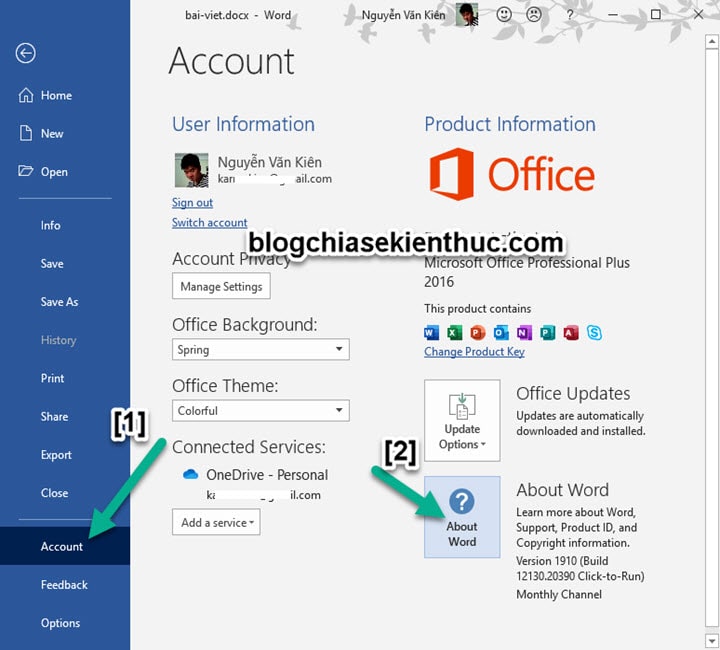Image resolution: width=720 pixels, height=650 pixels.
Task: Click the "Monthly Channel" text
Action: (x=559, y=594)
